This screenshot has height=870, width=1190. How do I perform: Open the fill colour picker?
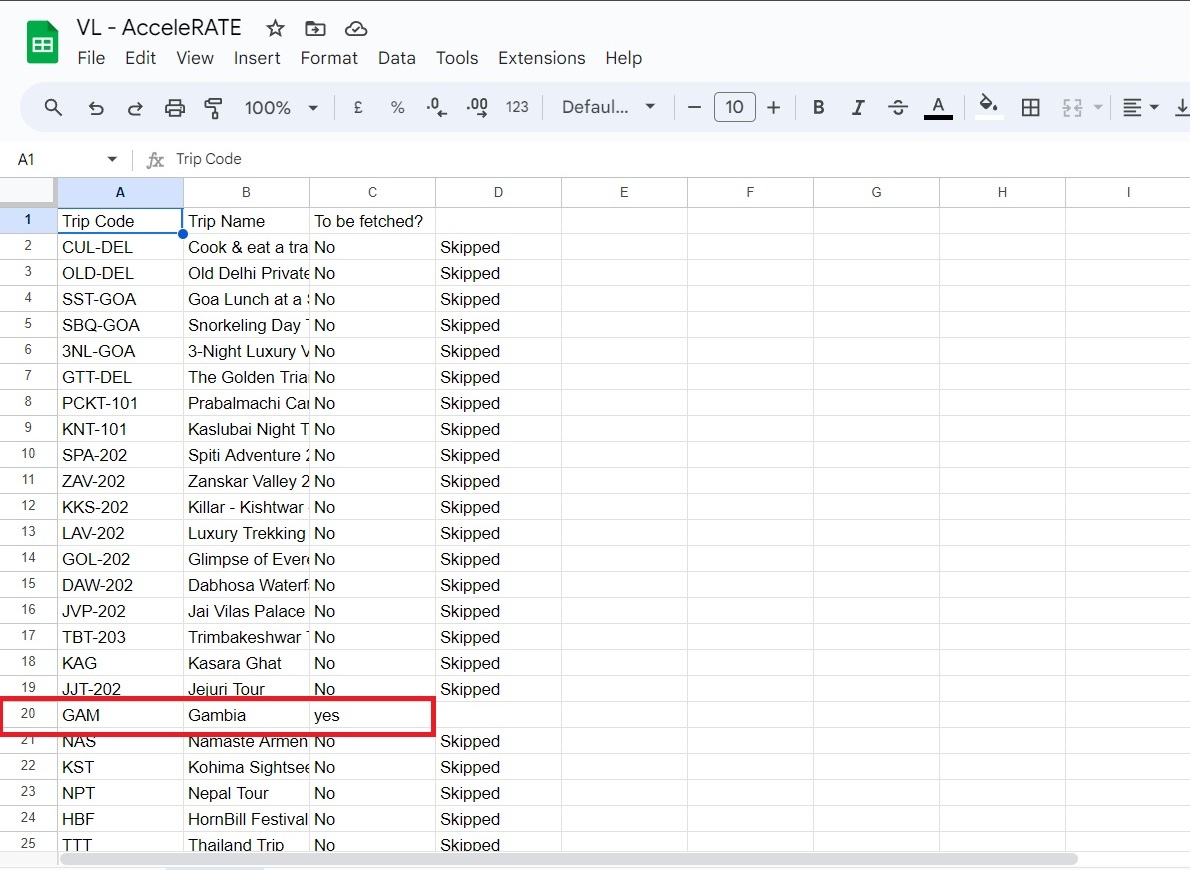tap(988, 106)
